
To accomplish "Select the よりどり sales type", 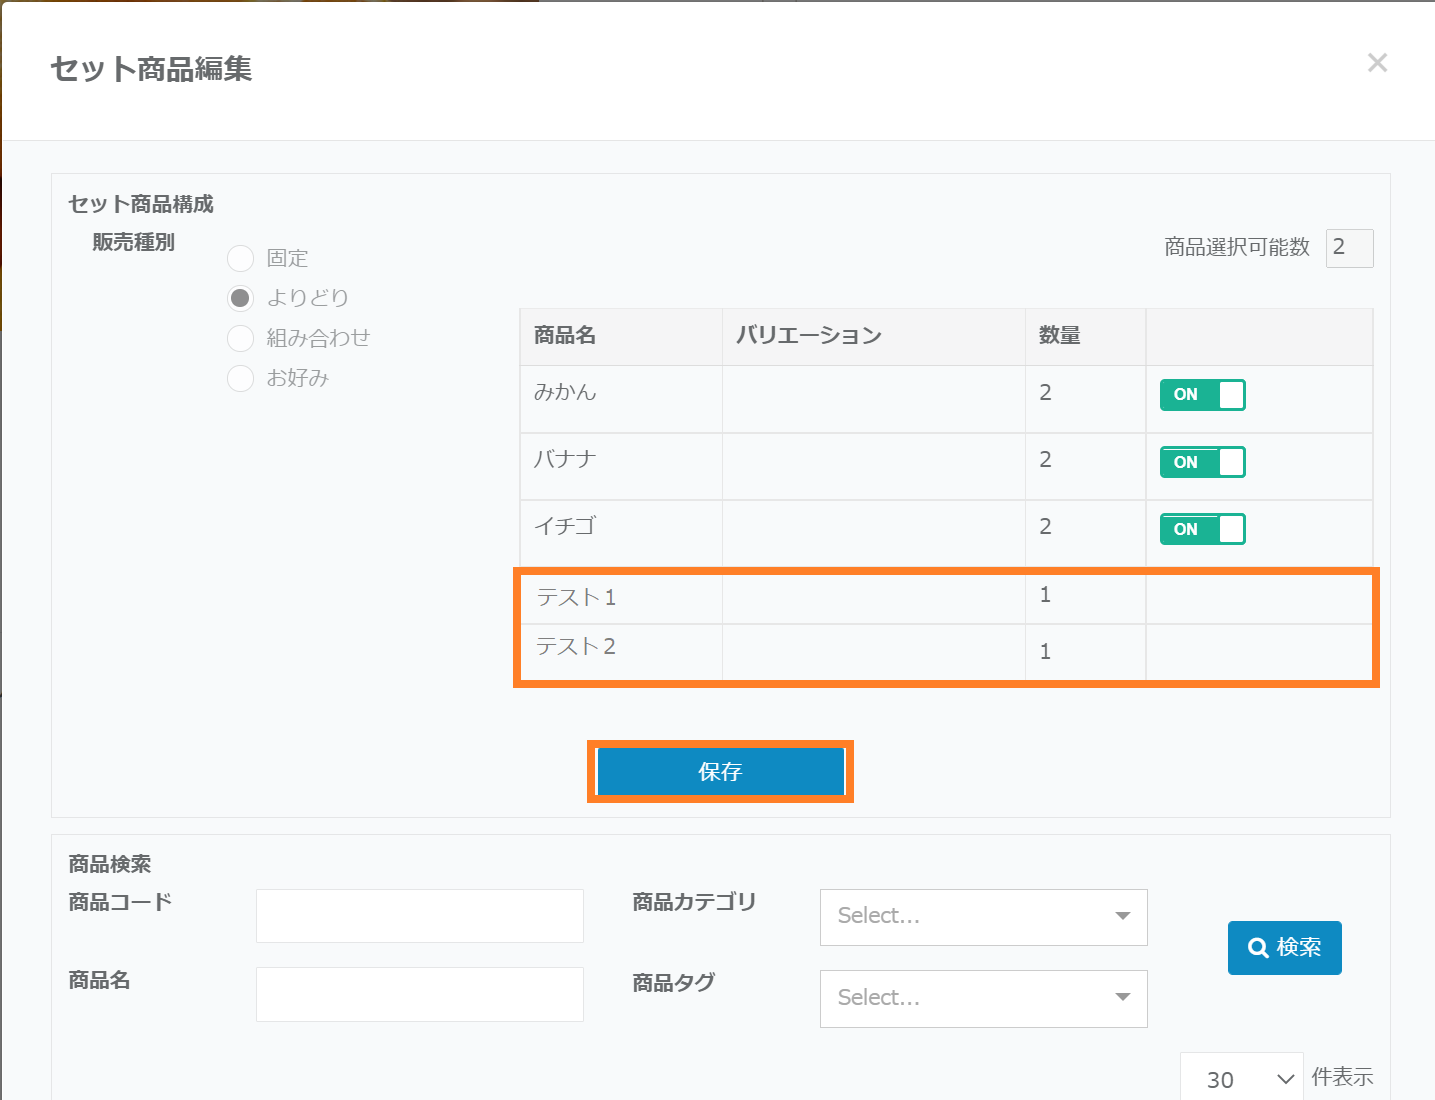I will (x=241, y=298).
